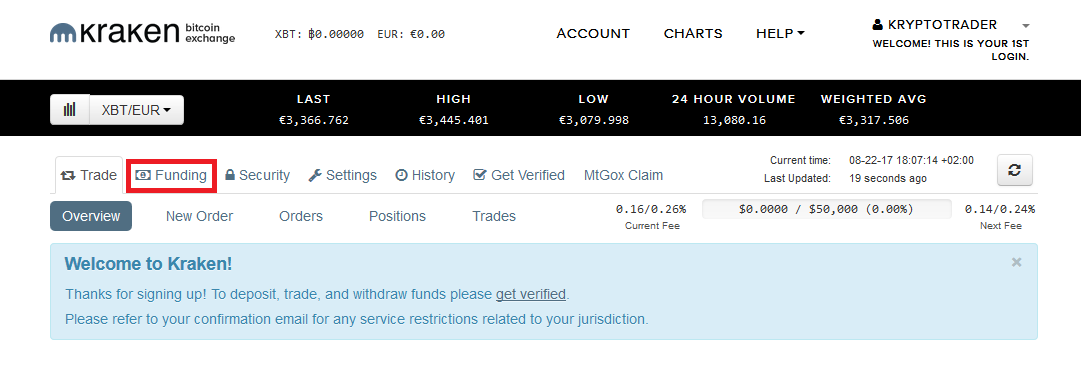
Task: Open the chart bars icon button
Action: tap(70, 110)
